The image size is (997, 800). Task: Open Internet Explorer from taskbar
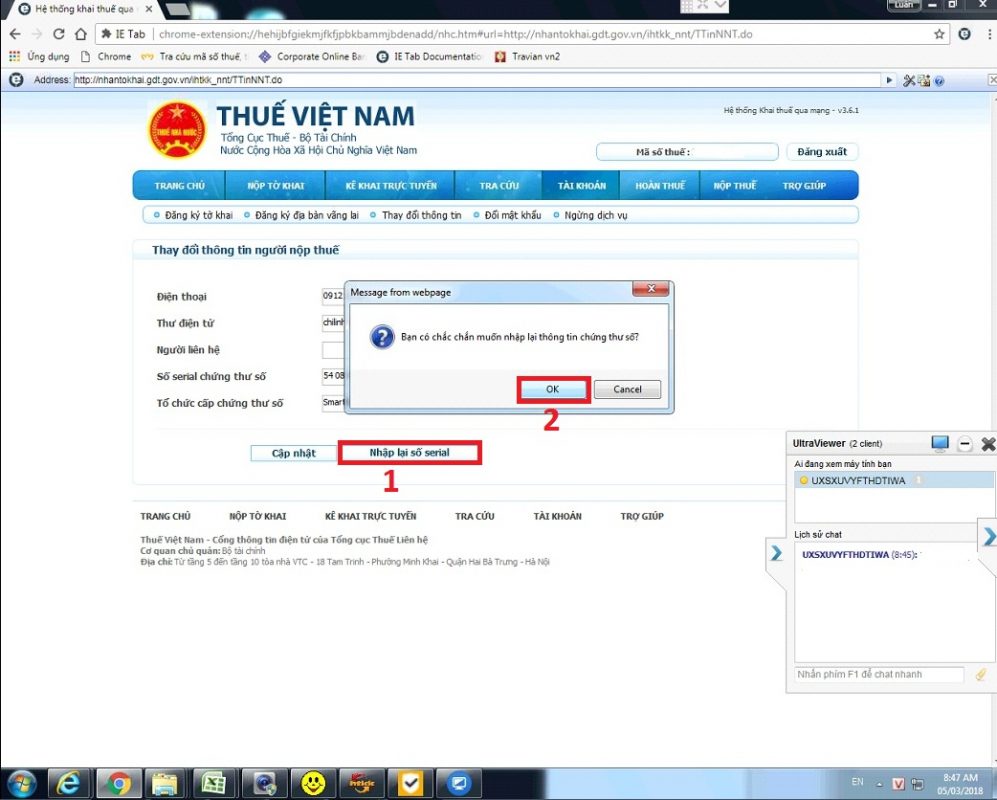click(68, 783)
